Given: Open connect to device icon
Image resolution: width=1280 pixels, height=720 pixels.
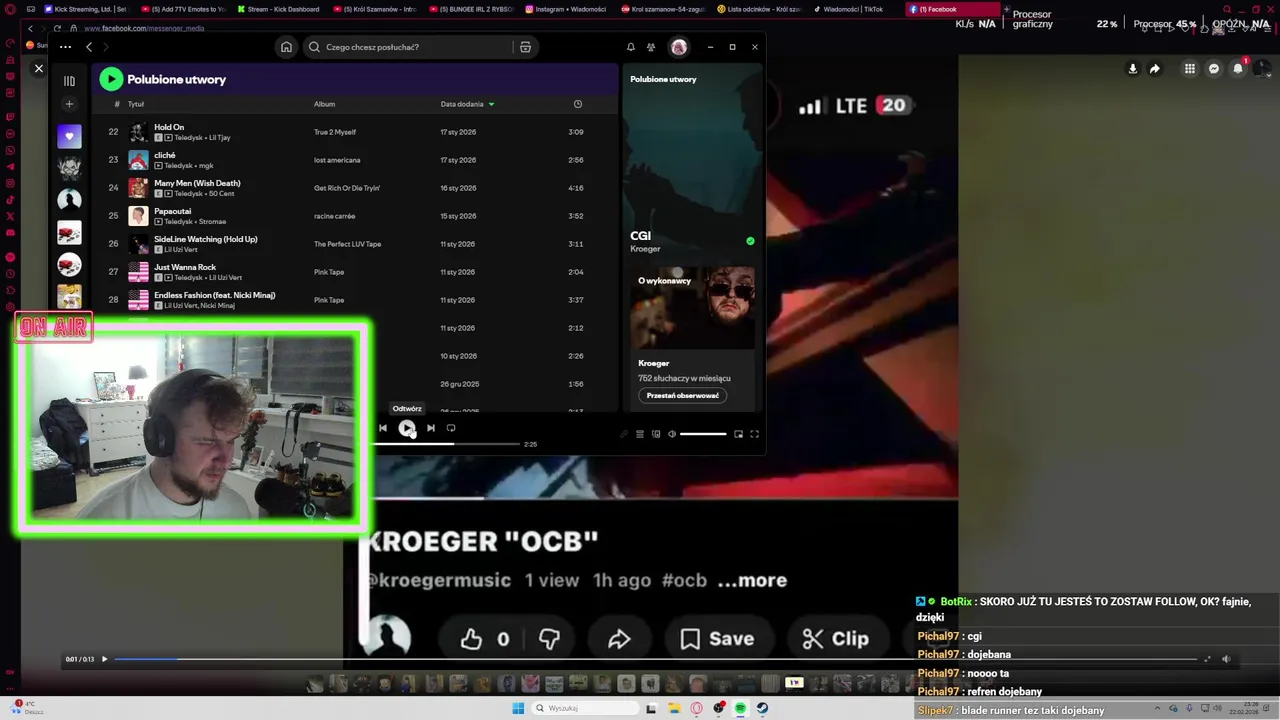Looking at the screenshot, I should (x=656, y=434).
